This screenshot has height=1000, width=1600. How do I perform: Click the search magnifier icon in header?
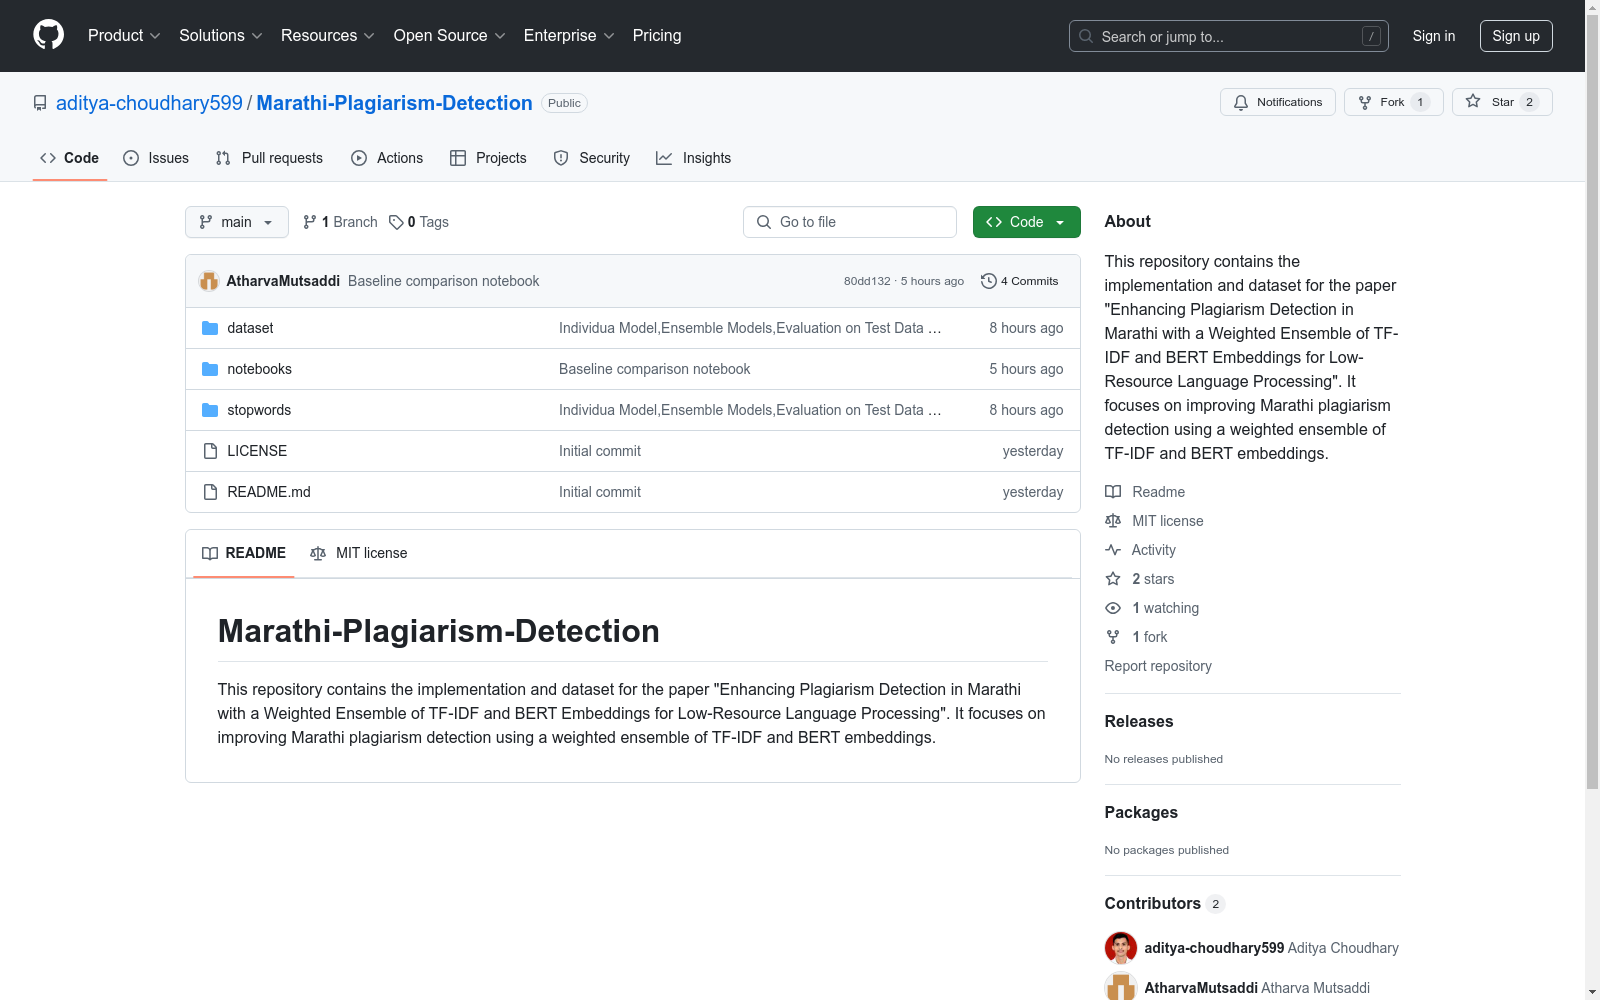(1086, 36)
